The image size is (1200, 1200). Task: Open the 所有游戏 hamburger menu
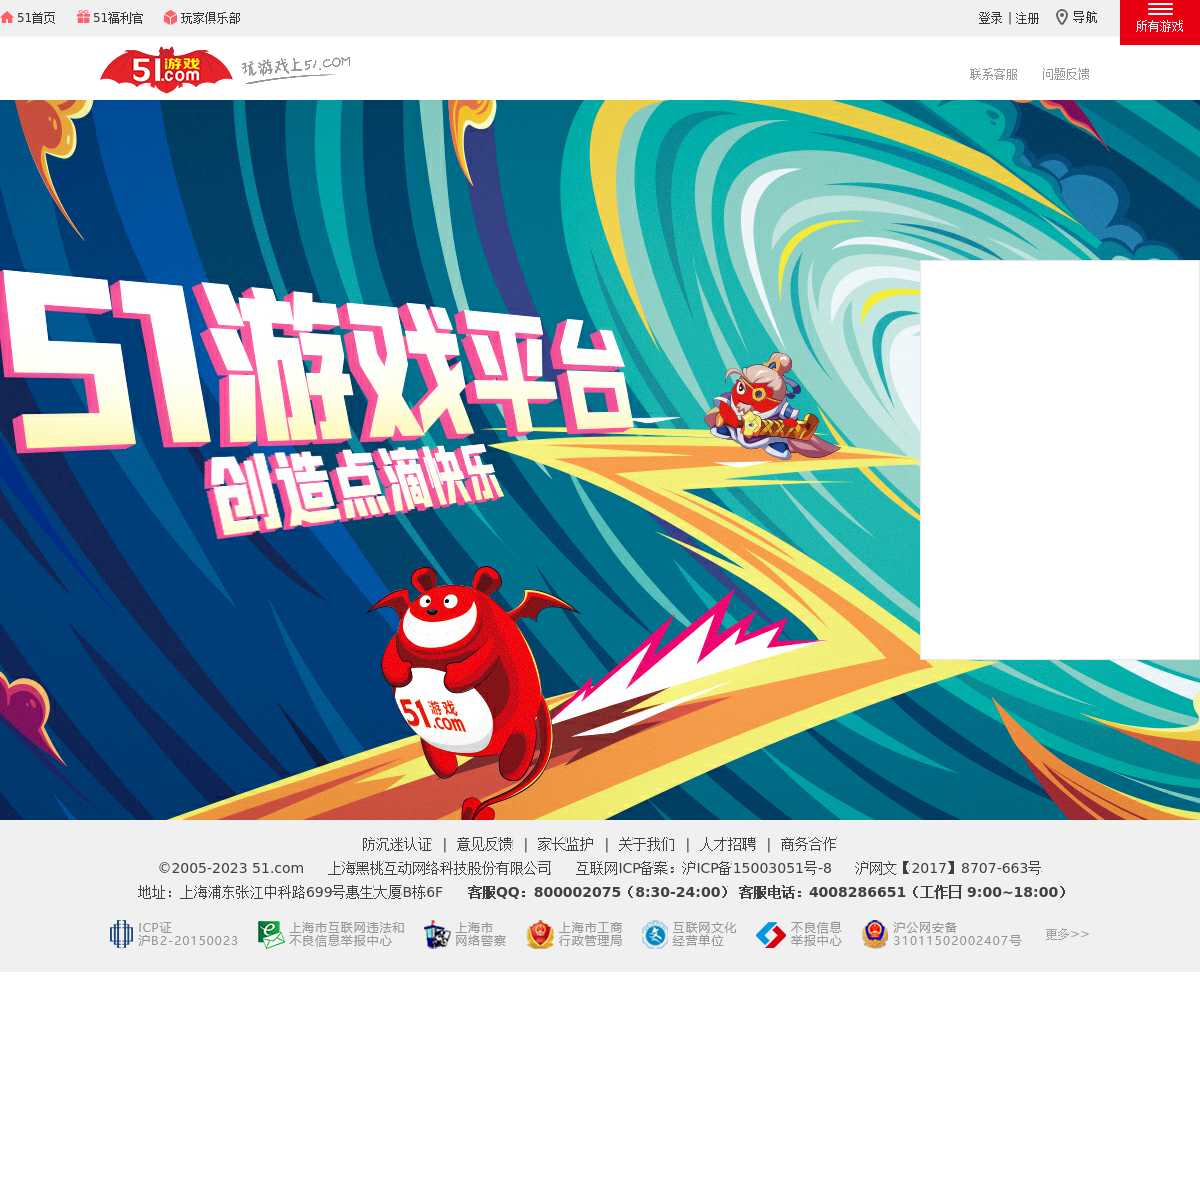click(1160, 22)
